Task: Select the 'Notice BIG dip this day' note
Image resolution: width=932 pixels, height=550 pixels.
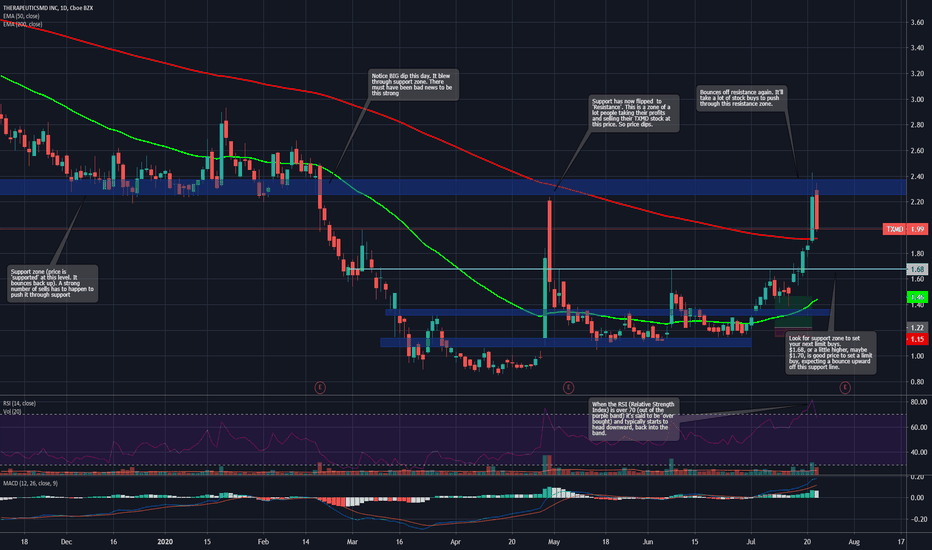Action: point(413,84)
